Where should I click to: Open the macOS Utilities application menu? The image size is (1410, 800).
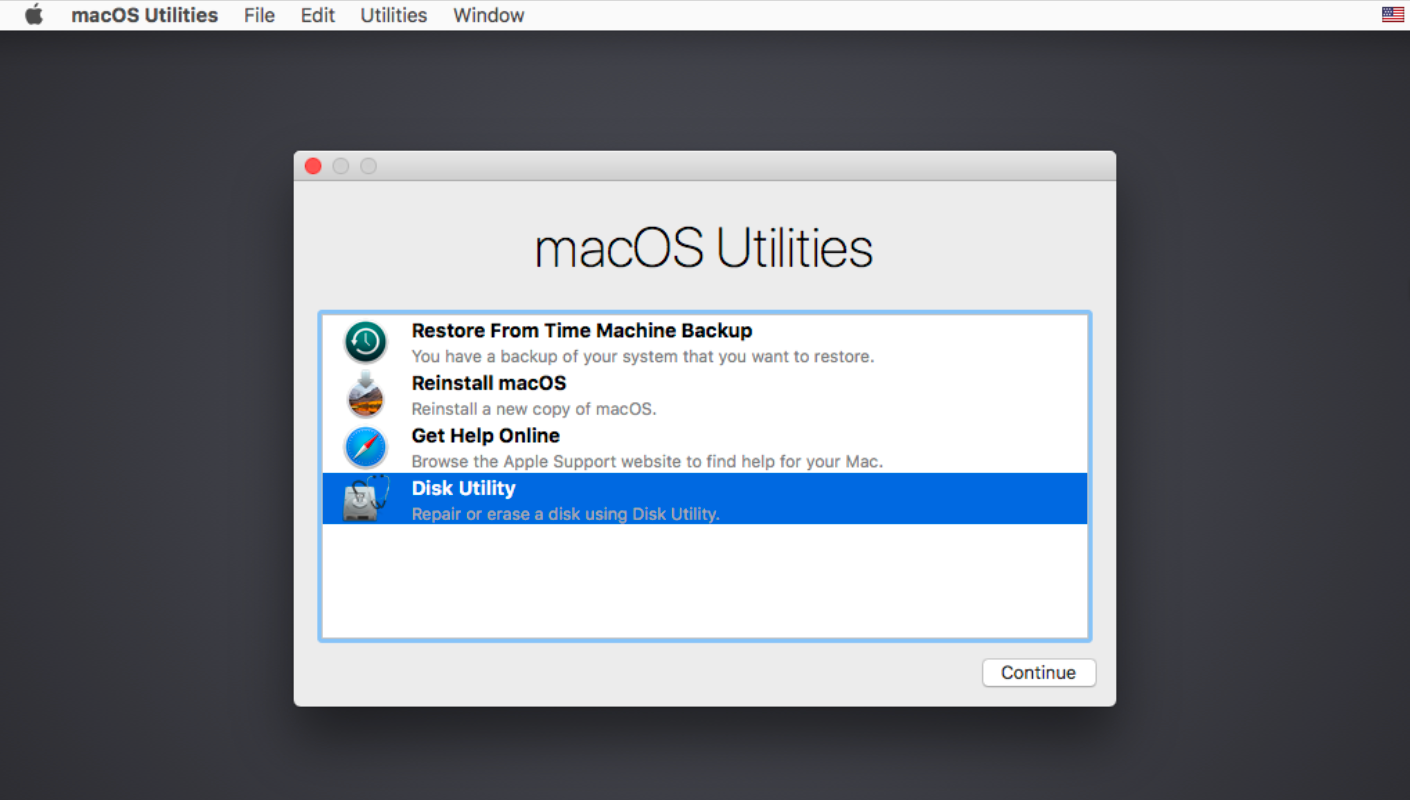pos(145,15)
